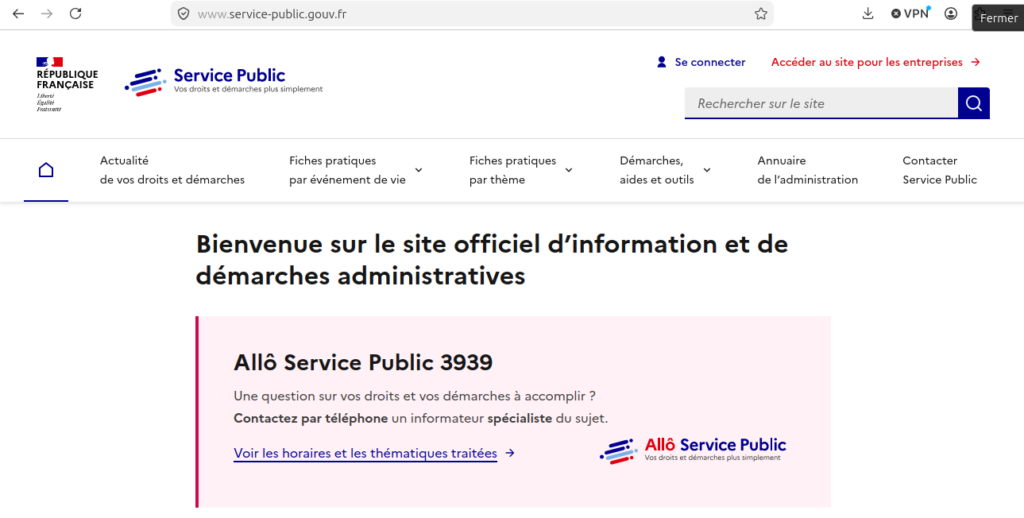Click the Allô Service Public logo image

click(693, 450)
